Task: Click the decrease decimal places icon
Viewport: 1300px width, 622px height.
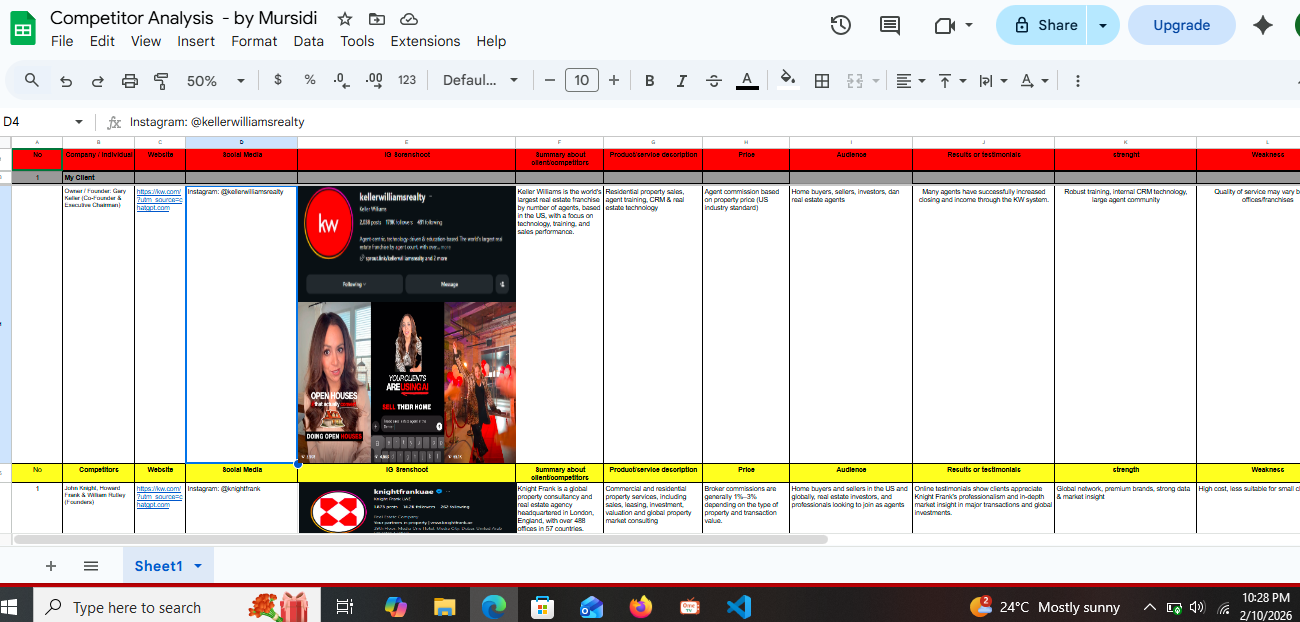Action: coord(340,80)
